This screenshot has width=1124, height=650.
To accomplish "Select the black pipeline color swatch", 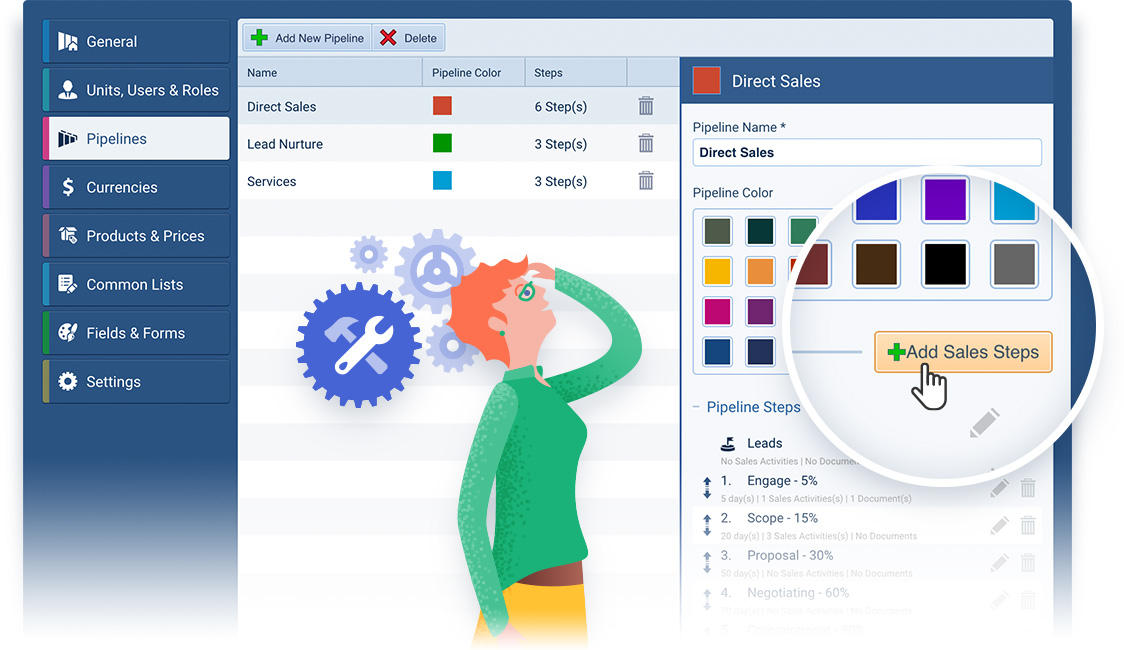I will point(944,264).
